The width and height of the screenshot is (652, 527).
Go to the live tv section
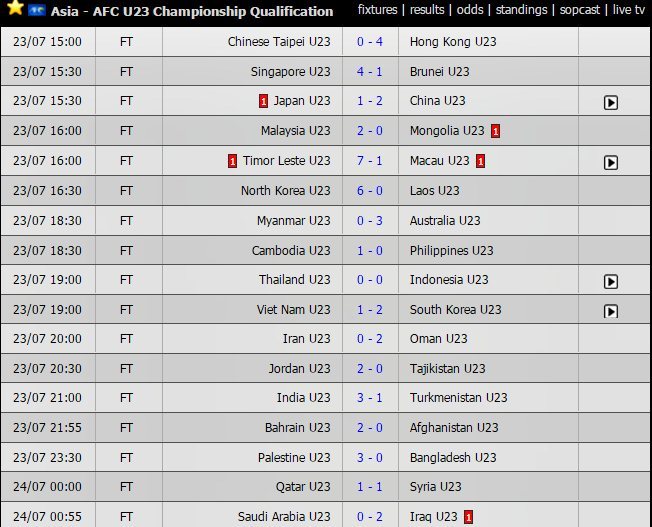(x=630, y=10)
